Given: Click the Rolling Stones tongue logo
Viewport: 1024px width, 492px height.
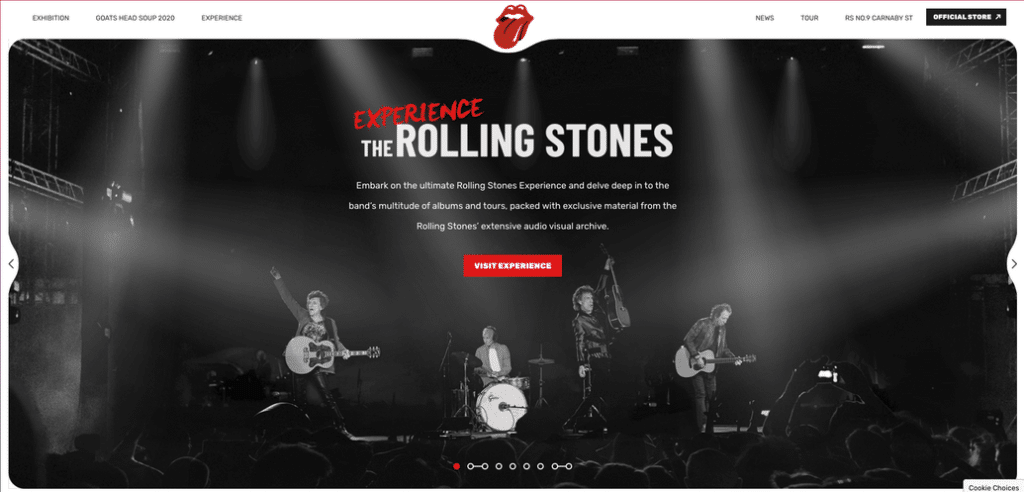Looking at the screenshot, I should click(x=512, y=26).
